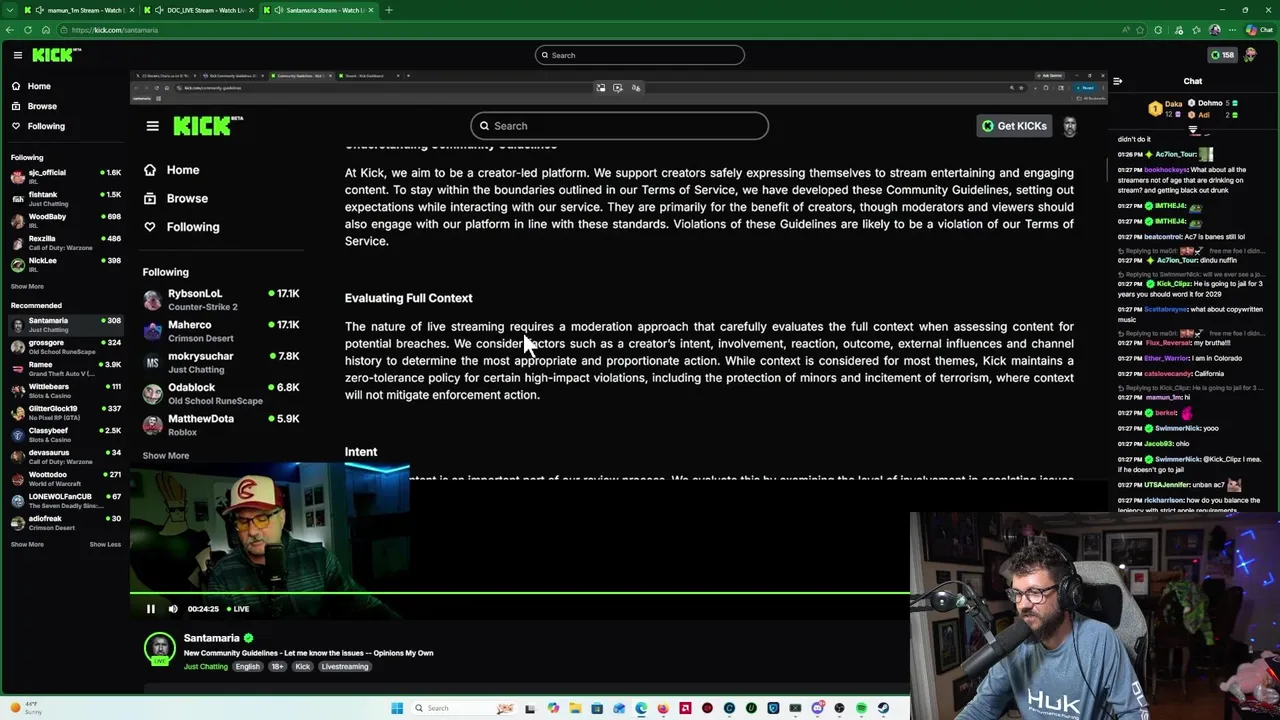Mute the mamun_1m Stream browser tab audio
1280x720 pixels.
[x=39, y=10]
